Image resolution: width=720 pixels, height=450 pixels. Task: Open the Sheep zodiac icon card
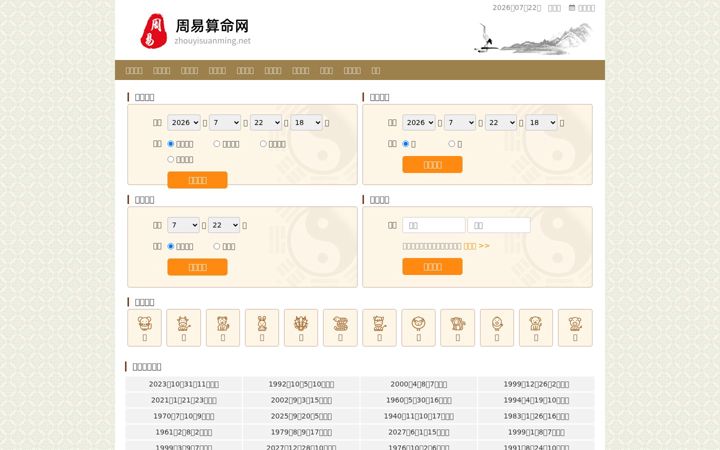[418, 328]
